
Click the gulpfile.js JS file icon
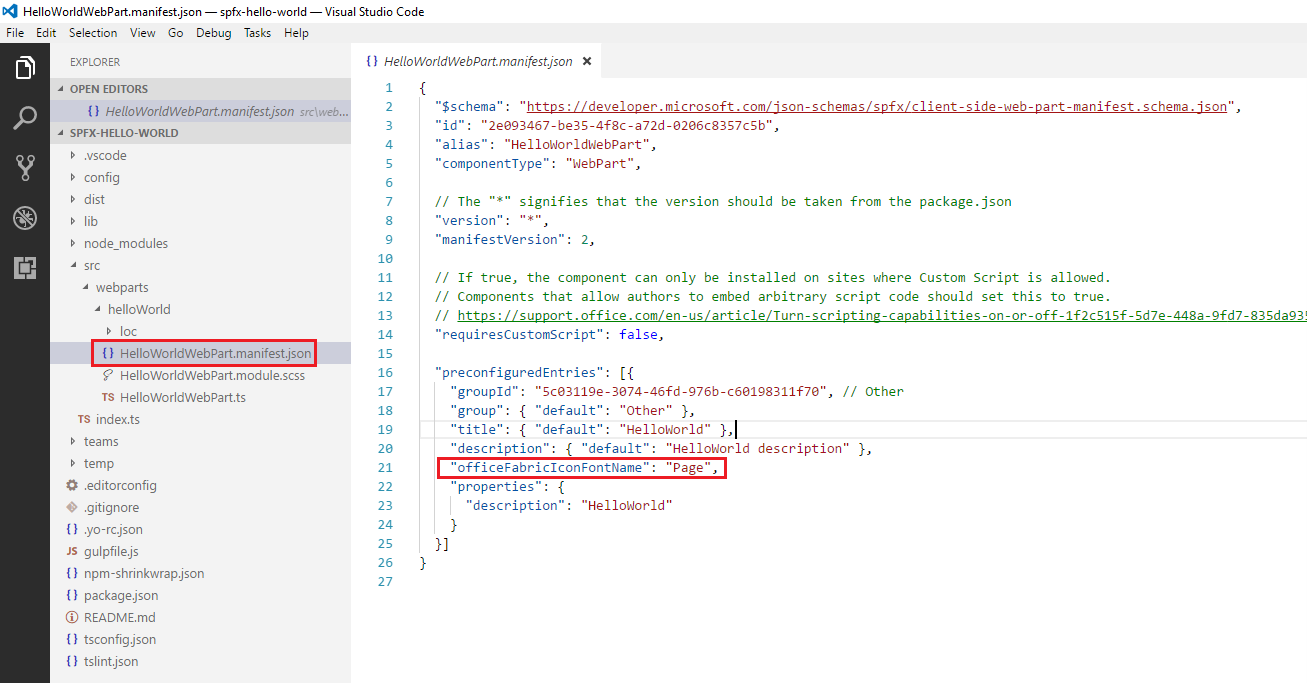(71, 551)
